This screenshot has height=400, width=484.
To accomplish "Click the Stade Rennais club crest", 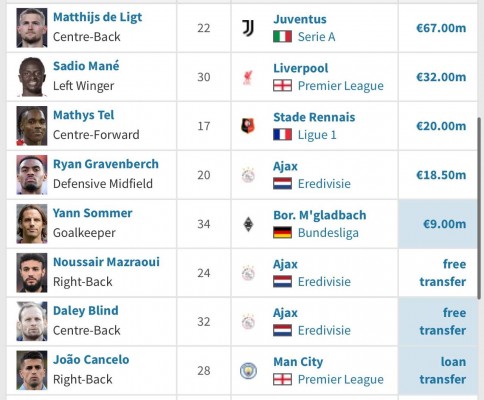I will pyautogui.click(x=248, y=126).
